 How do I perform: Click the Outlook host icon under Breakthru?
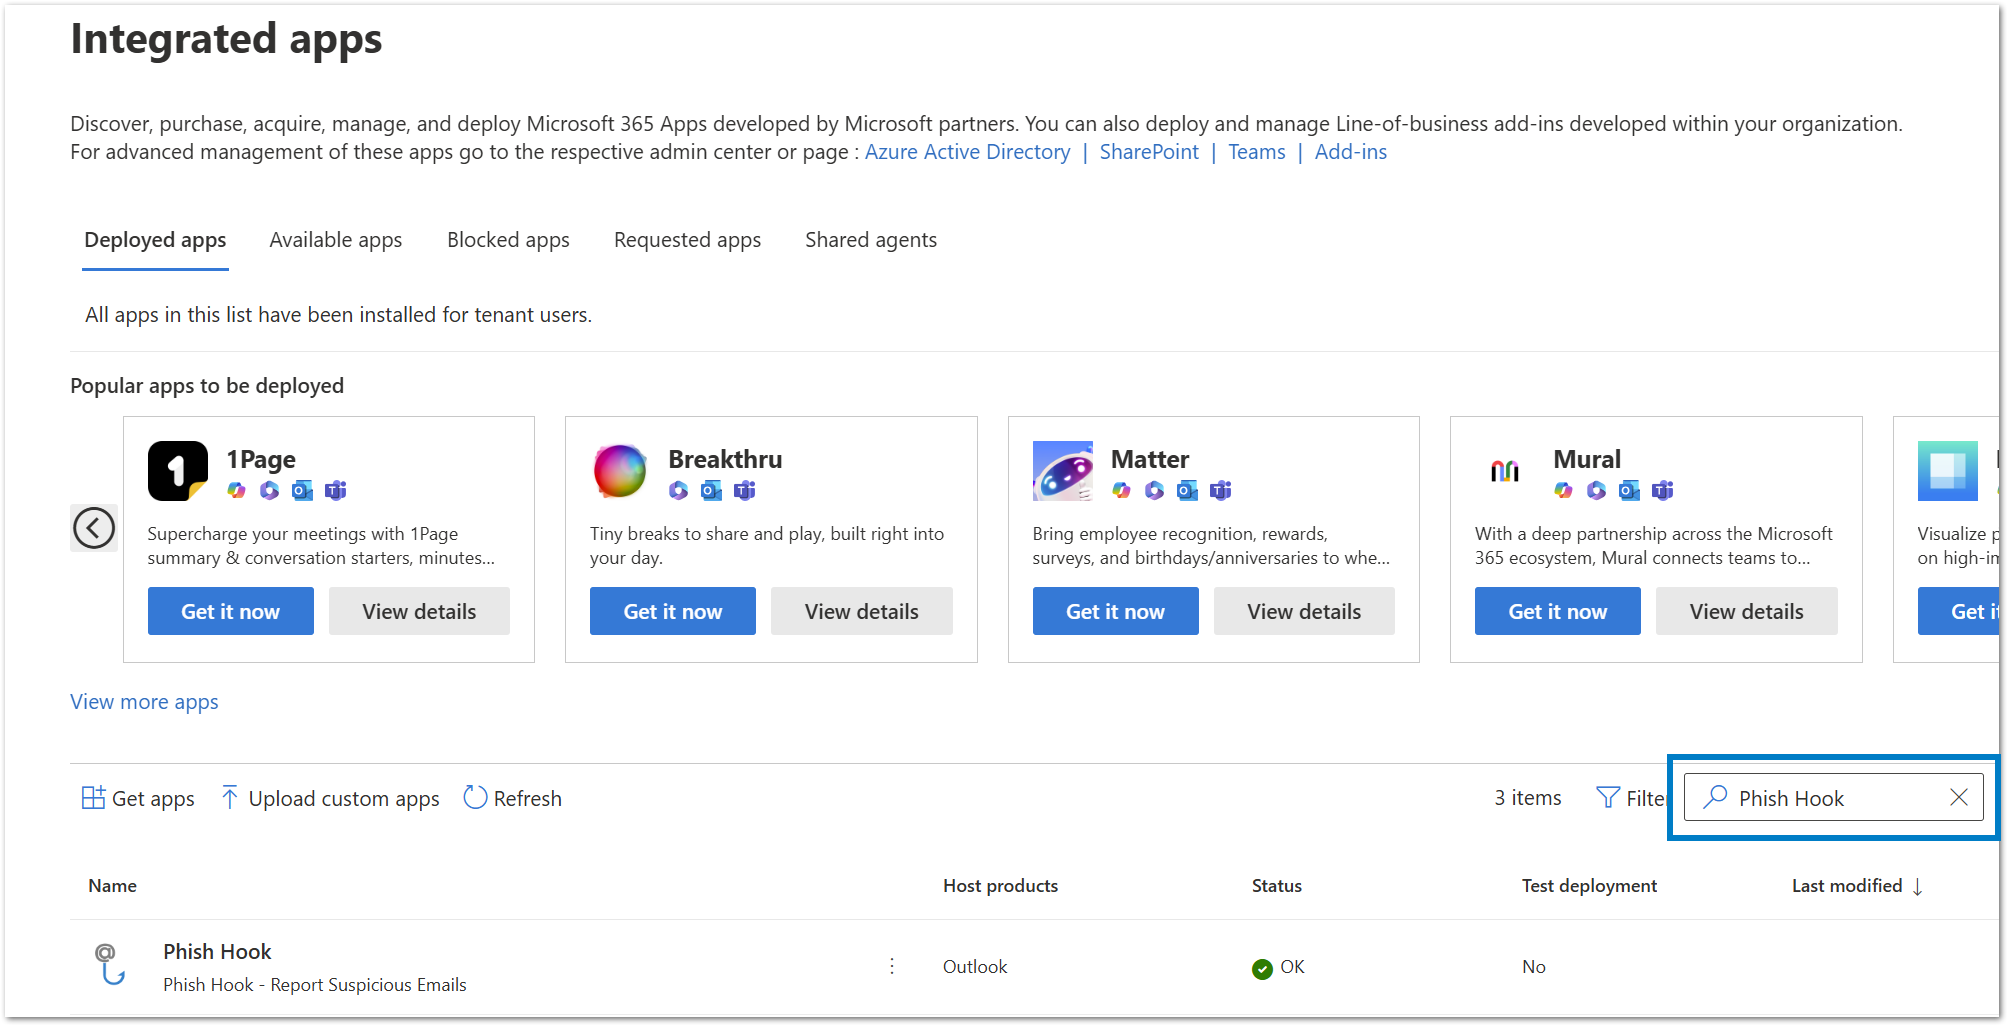[x=711, y=490]
